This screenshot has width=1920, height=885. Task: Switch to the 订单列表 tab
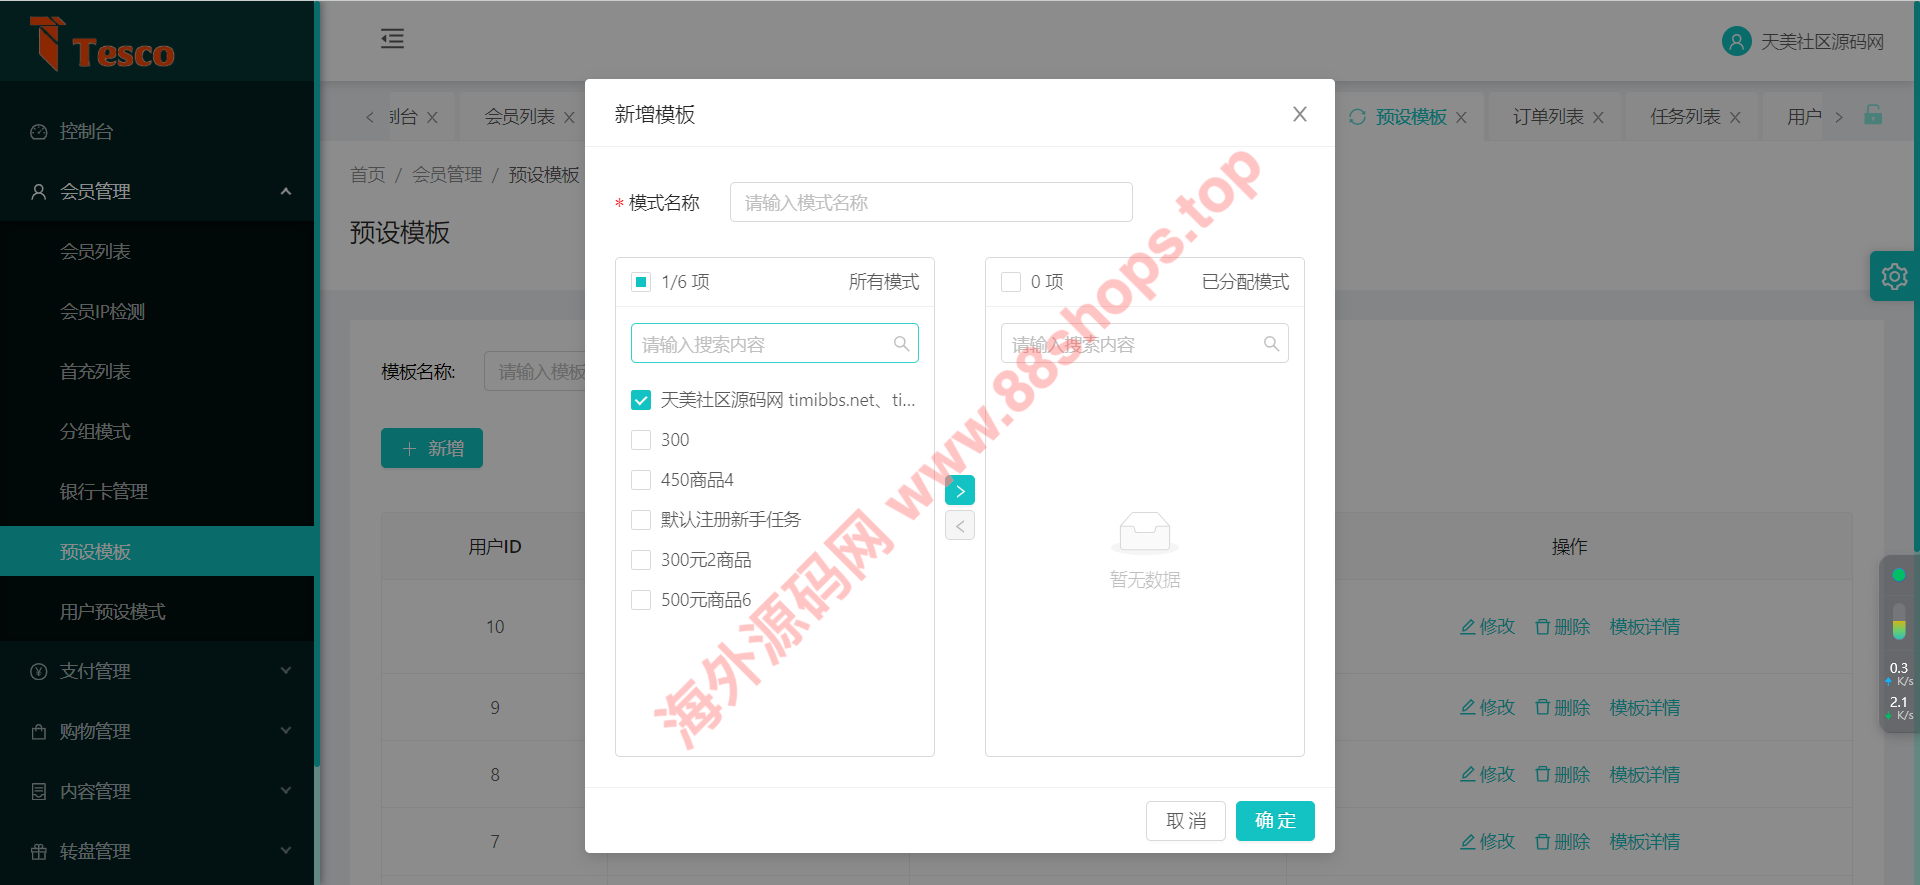[x=1547, y=117]
